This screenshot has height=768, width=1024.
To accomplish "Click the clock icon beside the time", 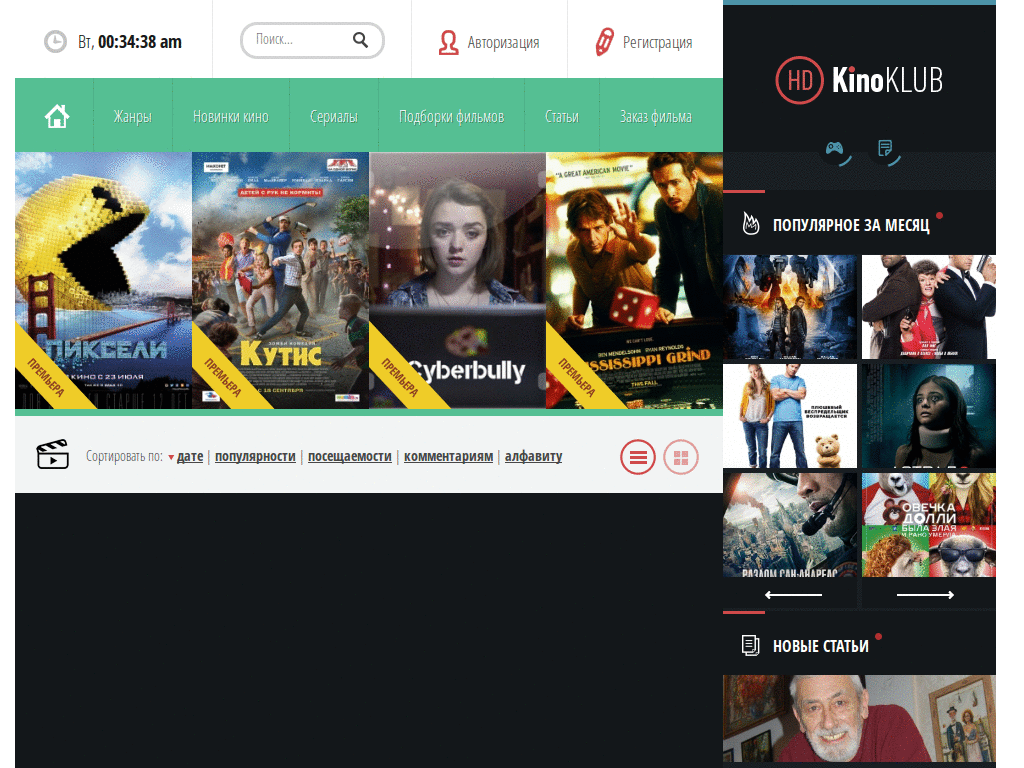I will coord(56,42).
